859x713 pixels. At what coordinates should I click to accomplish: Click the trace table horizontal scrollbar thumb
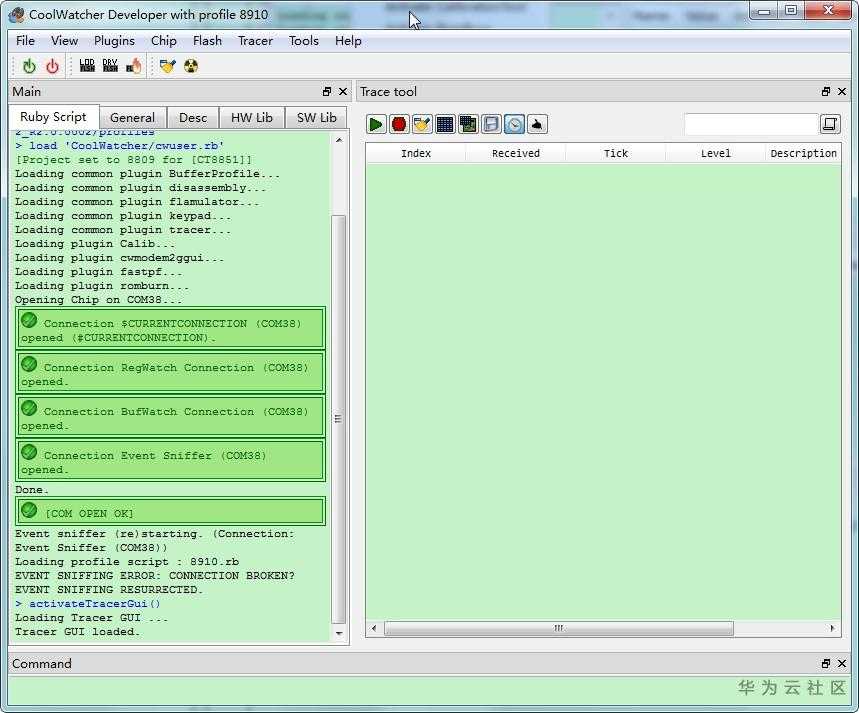click(559, 628)
